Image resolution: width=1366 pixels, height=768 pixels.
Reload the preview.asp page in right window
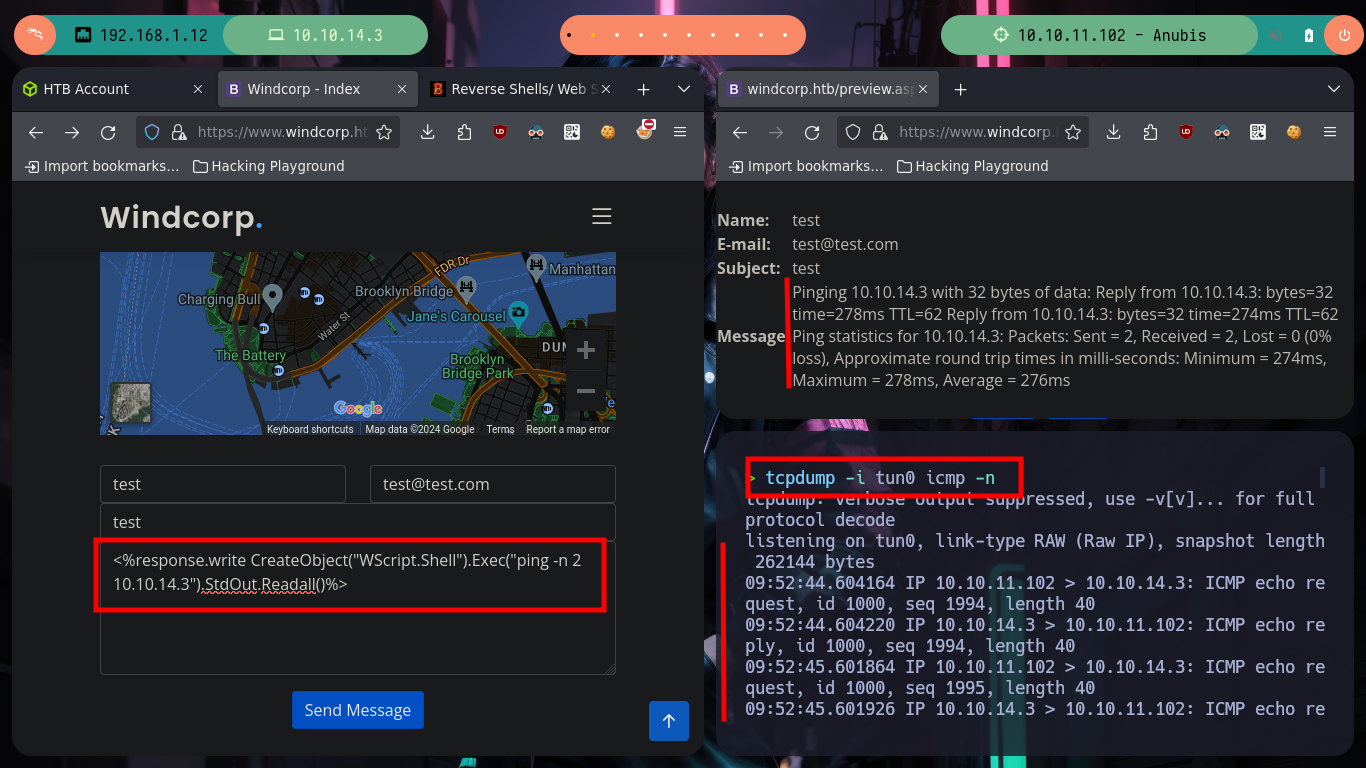(812, 132)
